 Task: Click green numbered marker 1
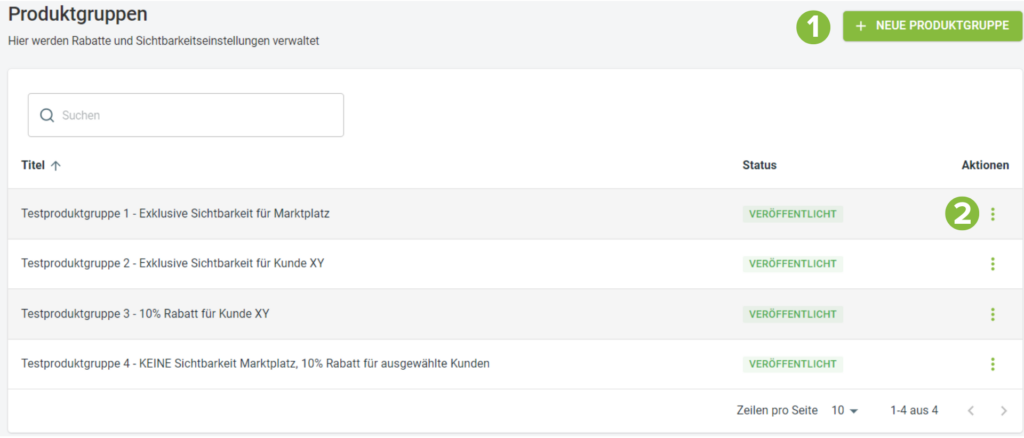[x=812, y=27]
